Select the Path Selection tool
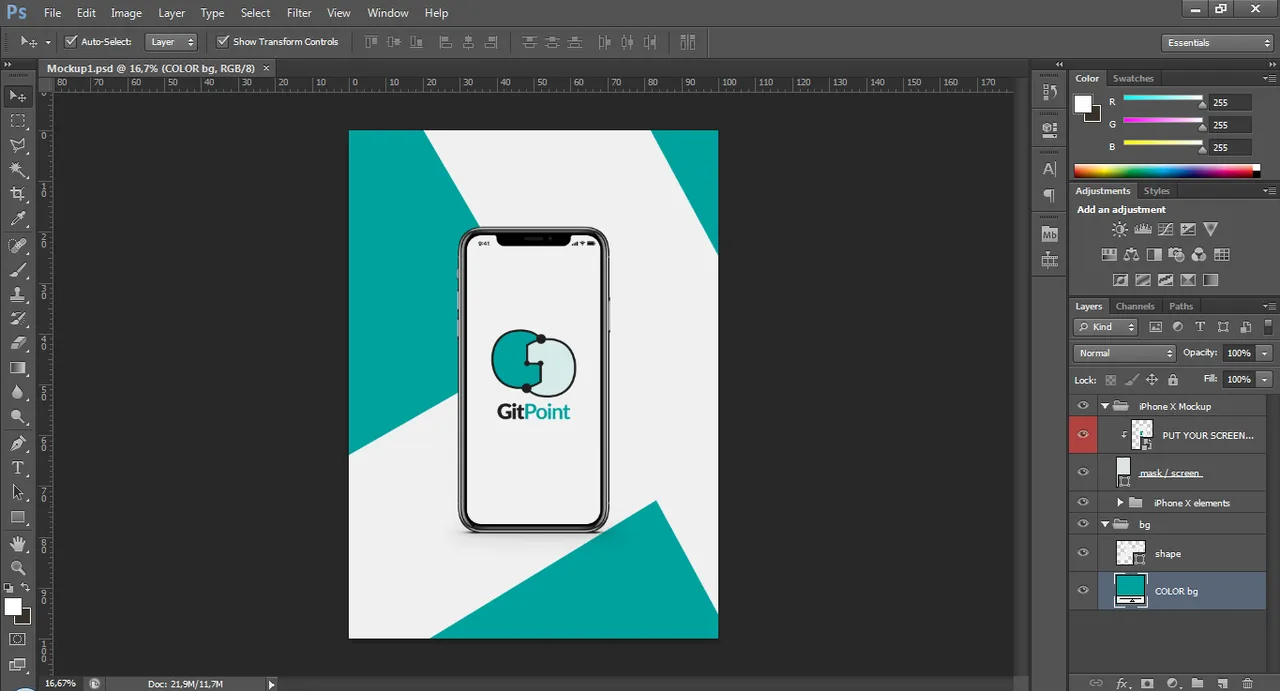 point(18,492)
